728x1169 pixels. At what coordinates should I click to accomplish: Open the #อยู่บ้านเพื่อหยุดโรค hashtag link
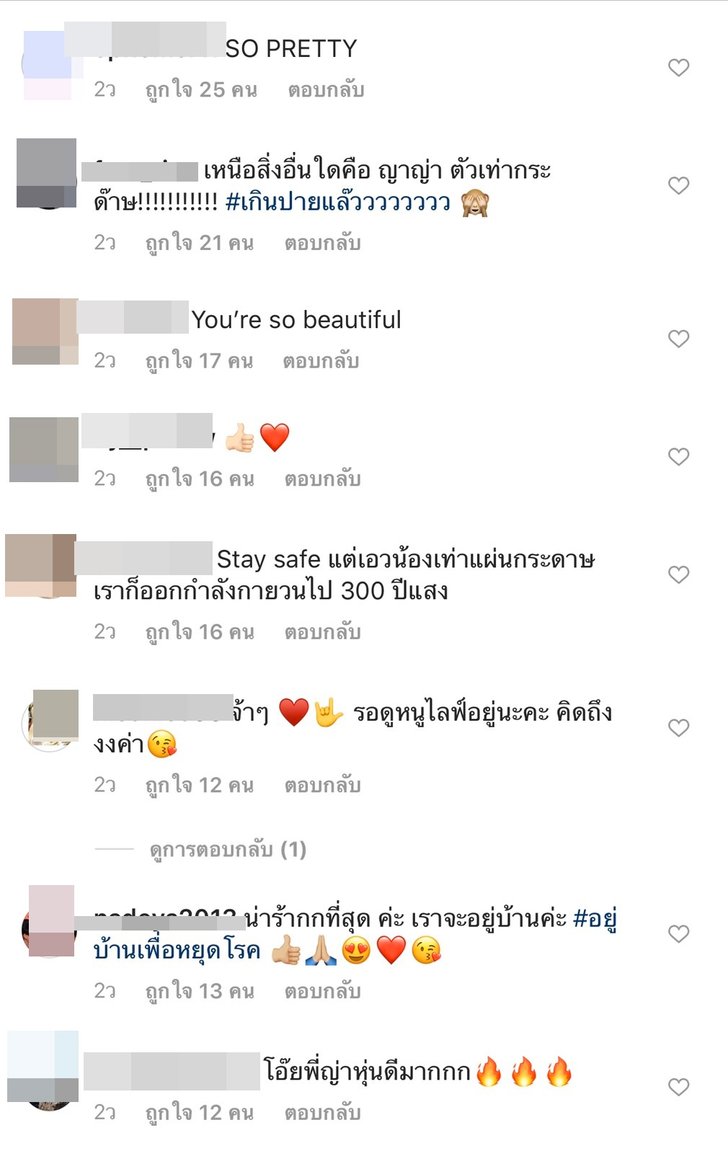(x=355, y=934)
